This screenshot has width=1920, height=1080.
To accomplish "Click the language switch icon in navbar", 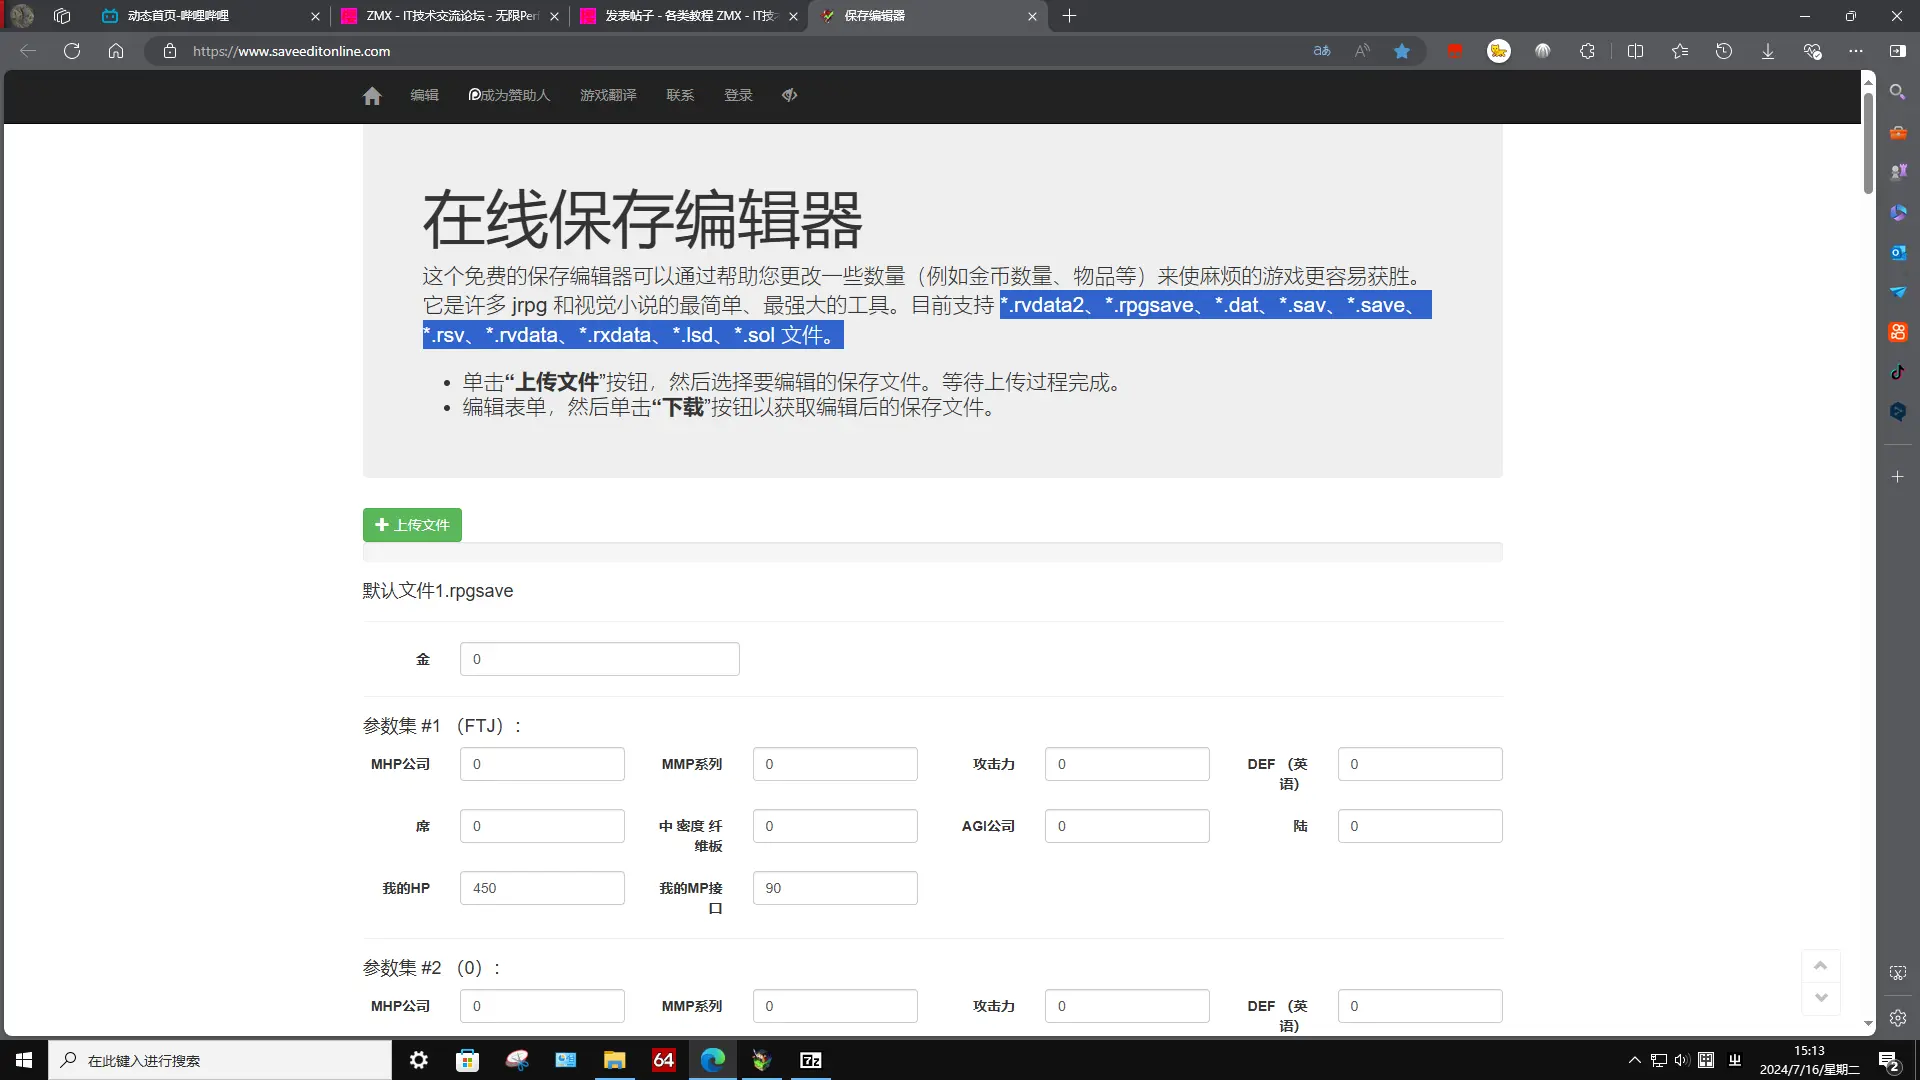I will tap(789, 95).
